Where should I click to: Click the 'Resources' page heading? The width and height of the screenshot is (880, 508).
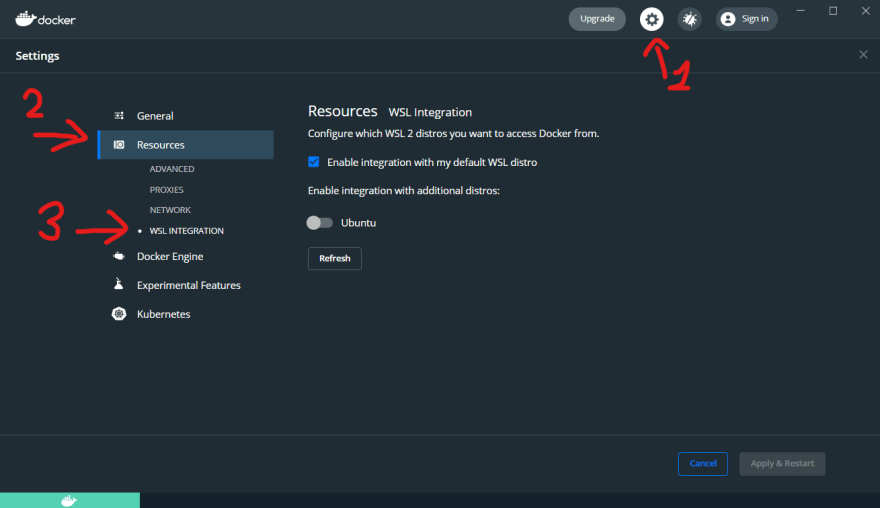(x=342, y=111)
